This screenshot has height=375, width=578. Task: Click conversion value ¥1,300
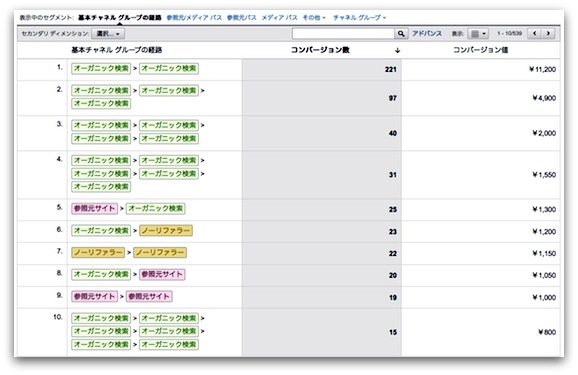(x=544, y=209)
